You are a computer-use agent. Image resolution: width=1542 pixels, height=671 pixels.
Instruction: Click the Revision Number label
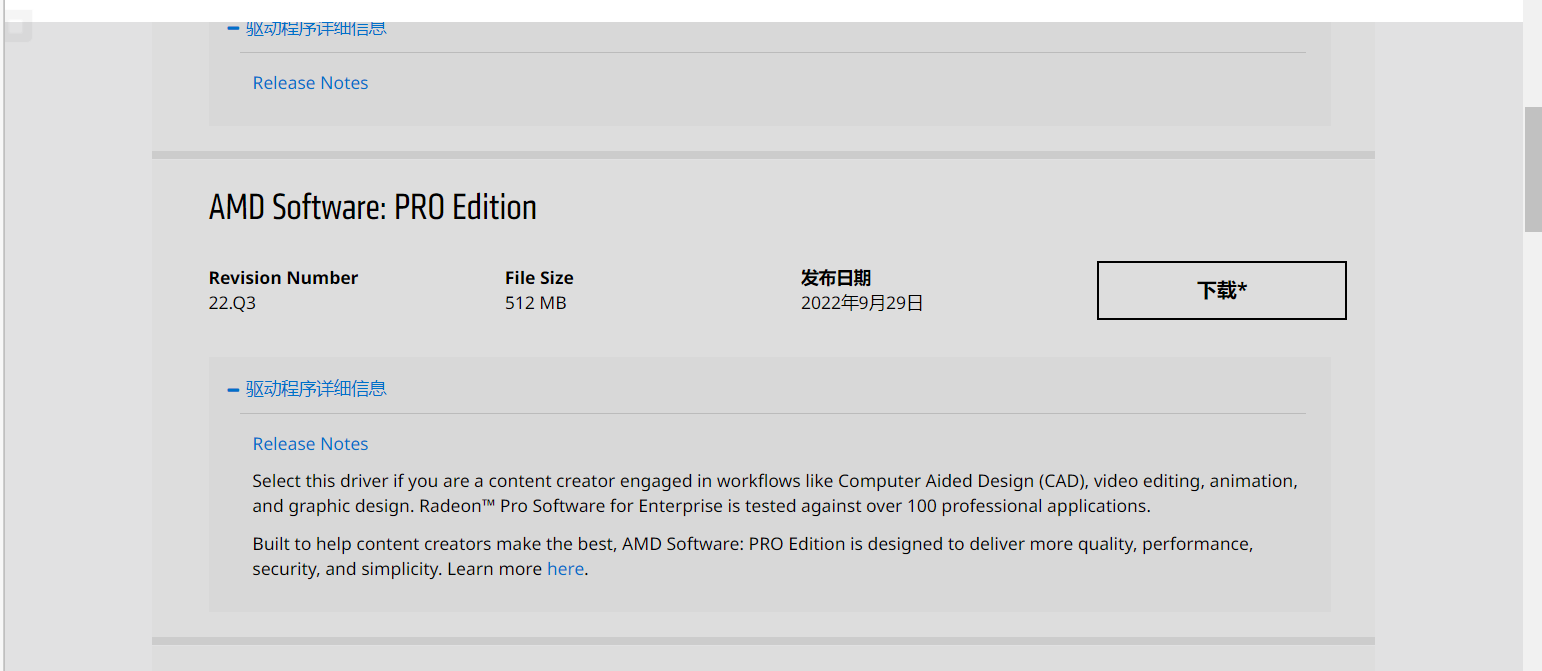tap(283, 278)
